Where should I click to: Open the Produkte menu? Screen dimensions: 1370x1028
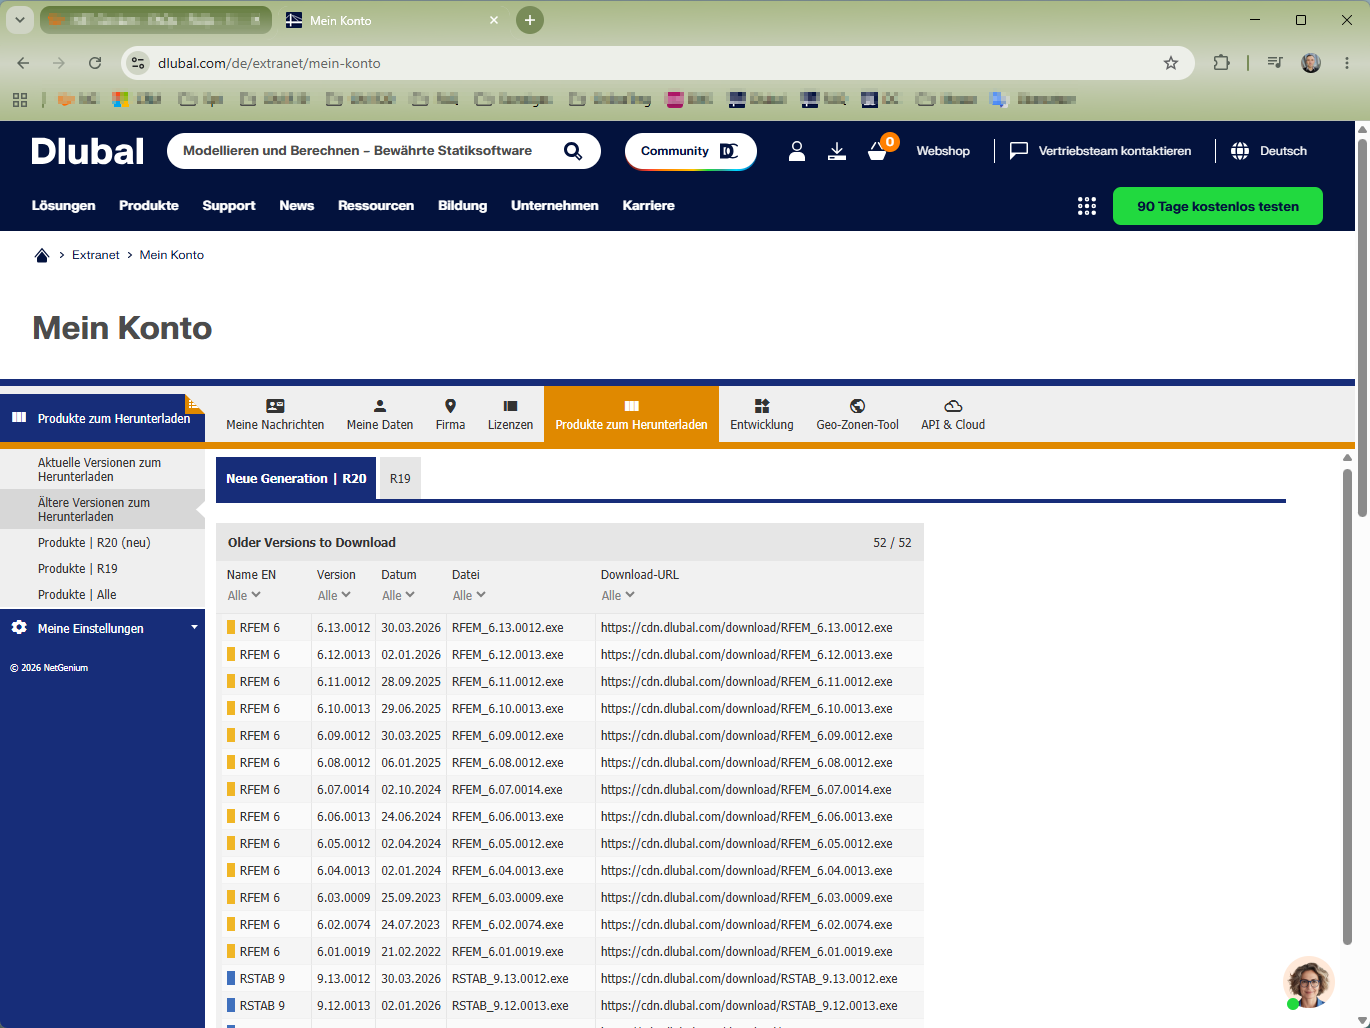tap(149, 206)
